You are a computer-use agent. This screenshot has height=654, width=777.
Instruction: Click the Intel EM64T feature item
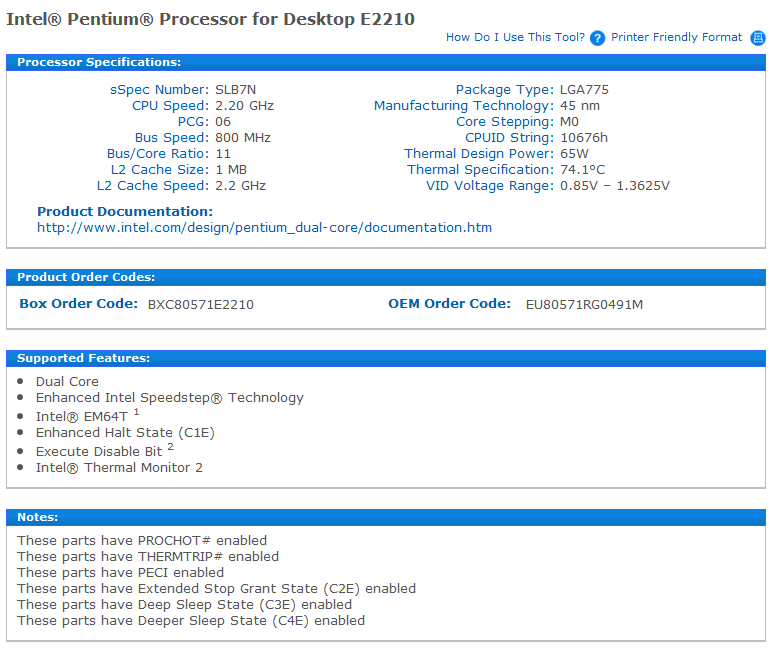82,417
